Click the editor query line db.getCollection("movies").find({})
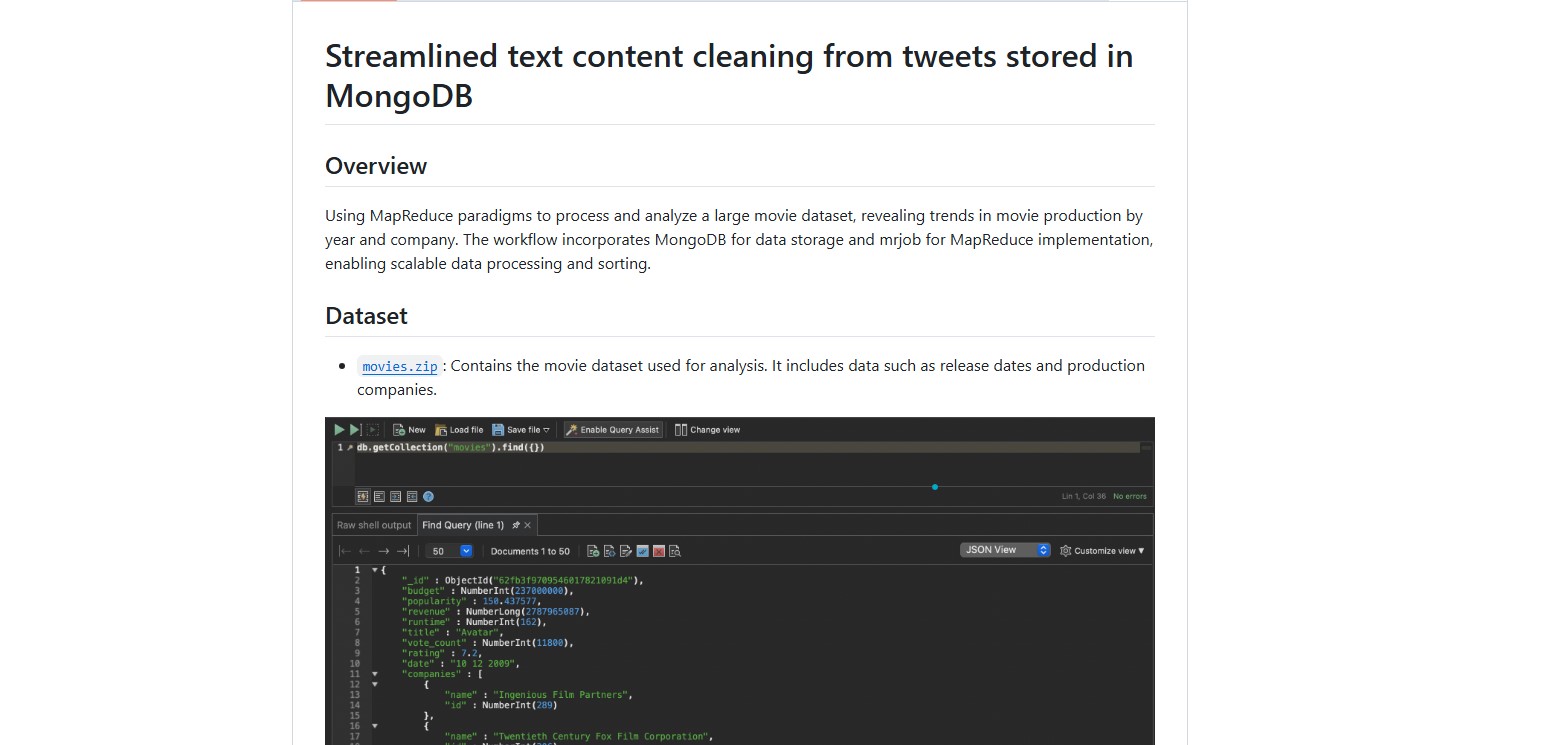Viewport: 1551px width, 745px height. click(x=451, y=447)
